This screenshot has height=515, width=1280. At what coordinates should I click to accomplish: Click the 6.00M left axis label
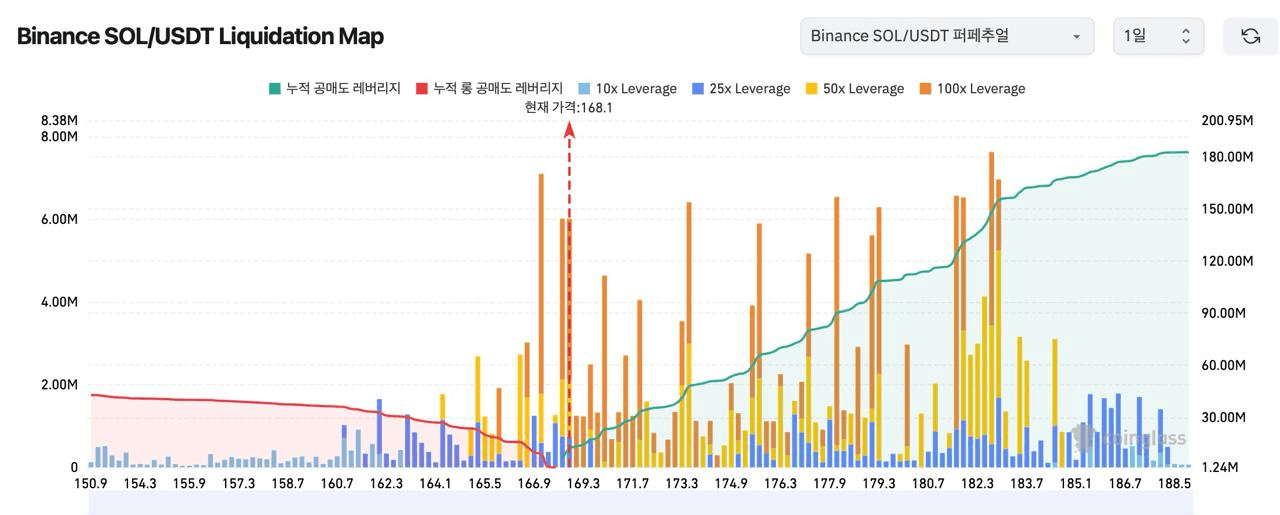[59, 220]
